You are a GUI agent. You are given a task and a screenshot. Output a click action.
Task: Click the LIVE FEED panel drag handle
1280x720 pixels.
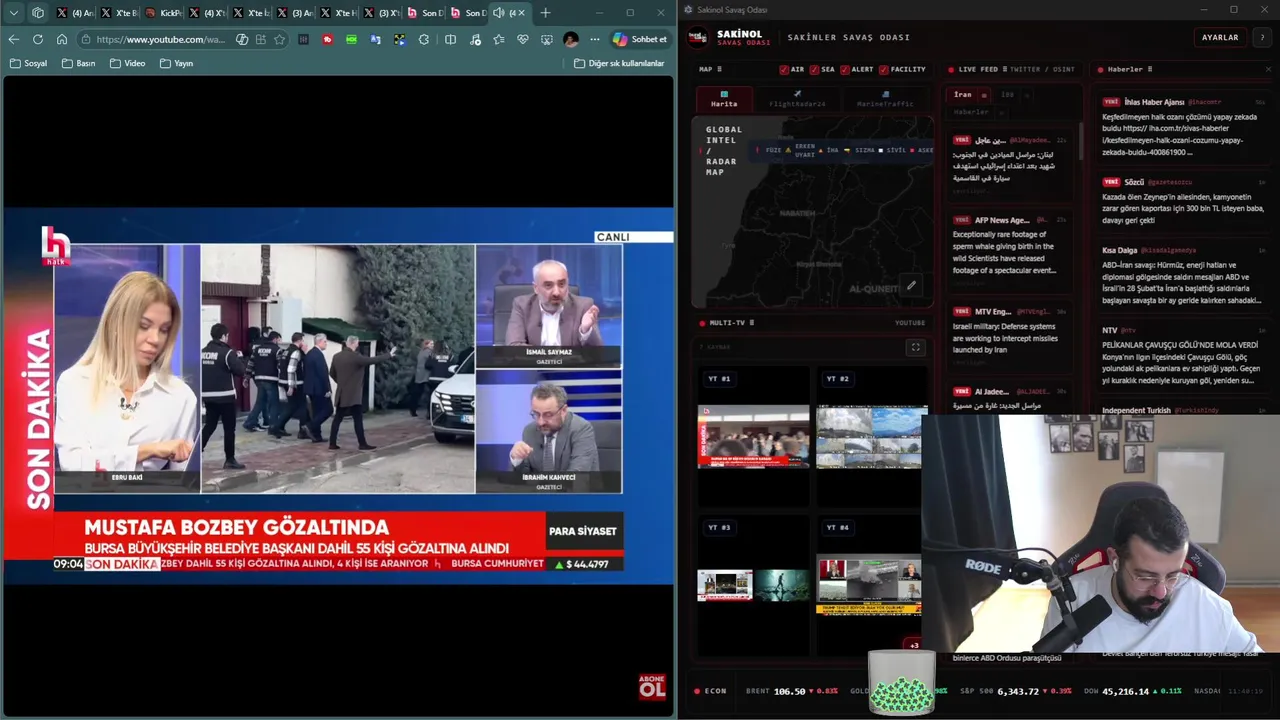[x=1003, y=69]
